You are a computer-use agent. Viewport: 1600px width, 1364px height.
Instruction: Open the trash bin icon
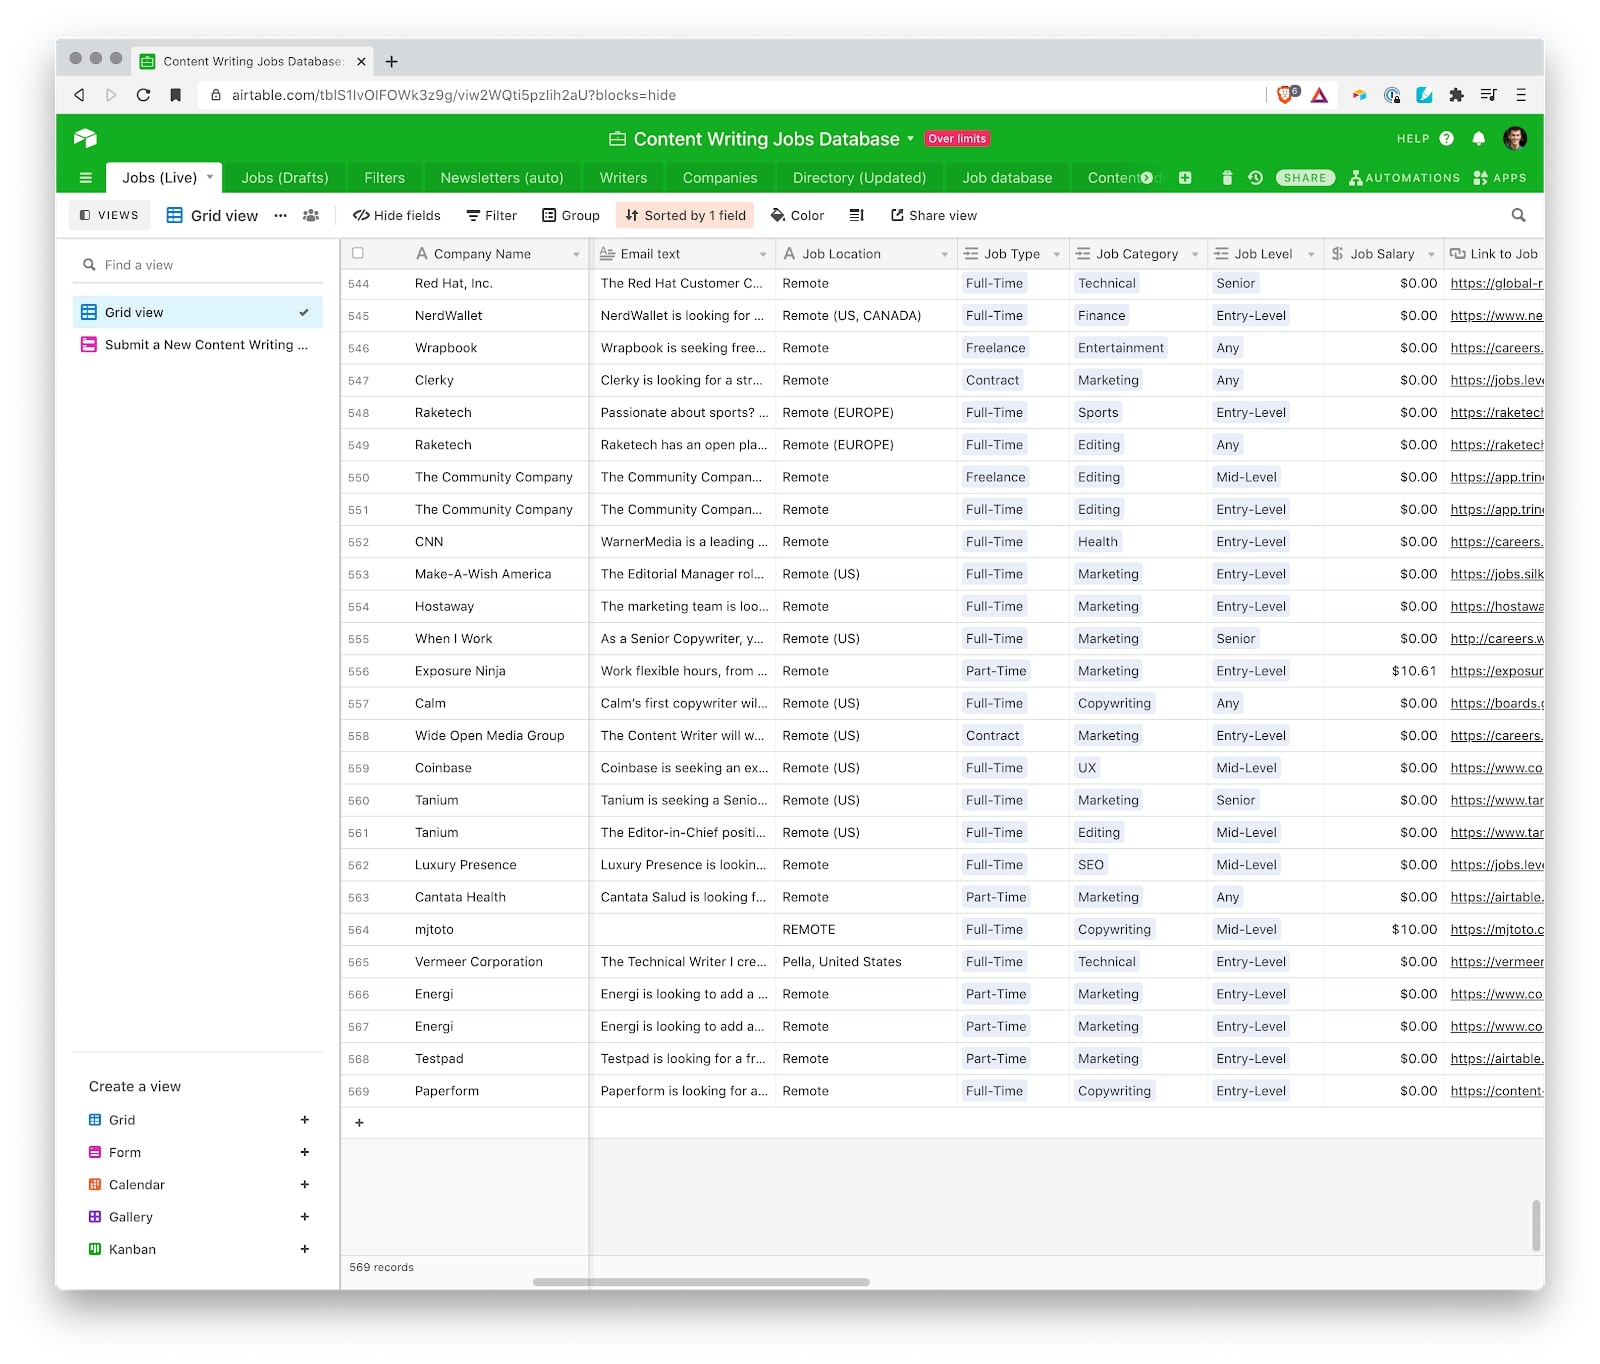point(1227,178)
